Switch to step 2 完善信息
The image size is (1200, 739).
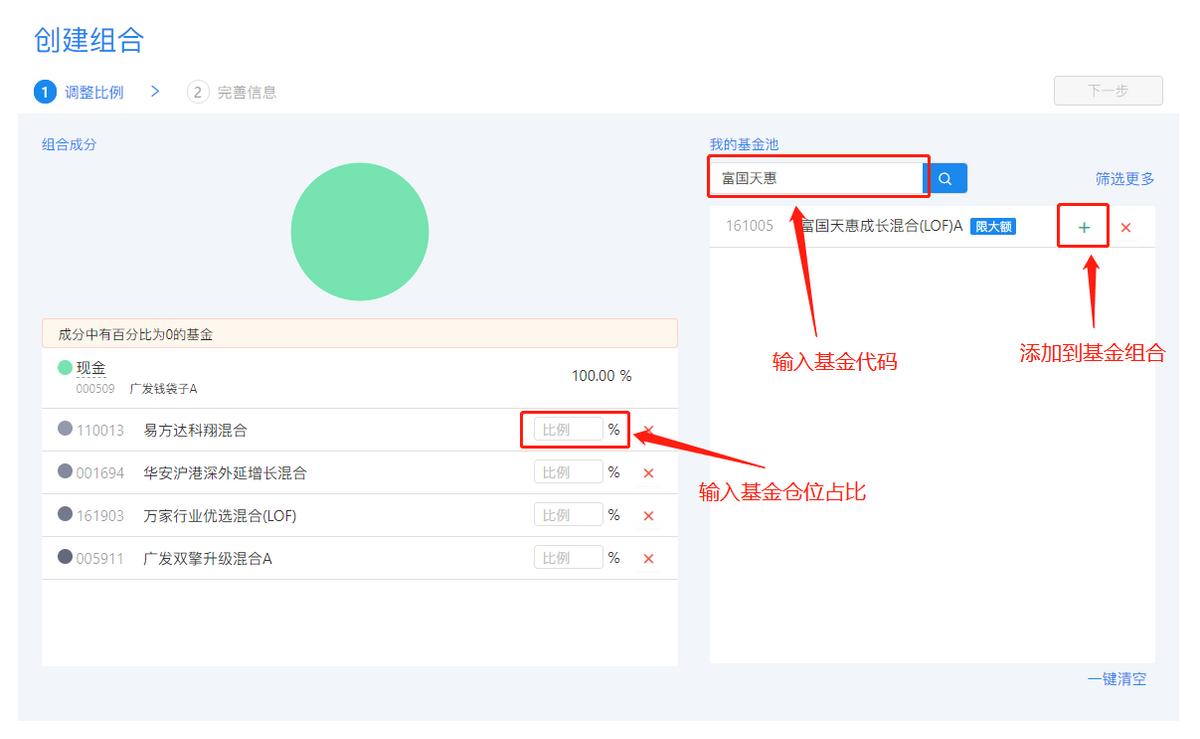coord(232,92)
